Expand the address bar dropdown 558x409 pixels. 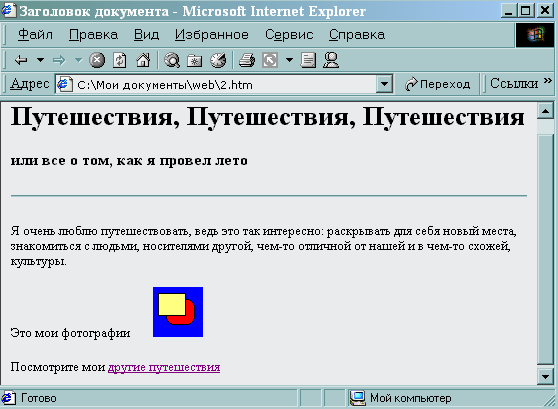point(384,84)
